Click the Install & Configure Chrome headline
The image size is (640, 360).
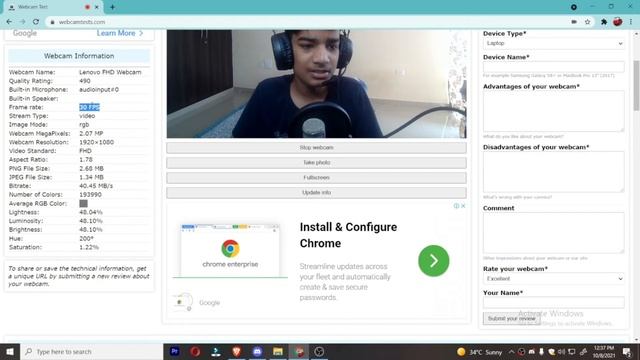click(348, 235)
